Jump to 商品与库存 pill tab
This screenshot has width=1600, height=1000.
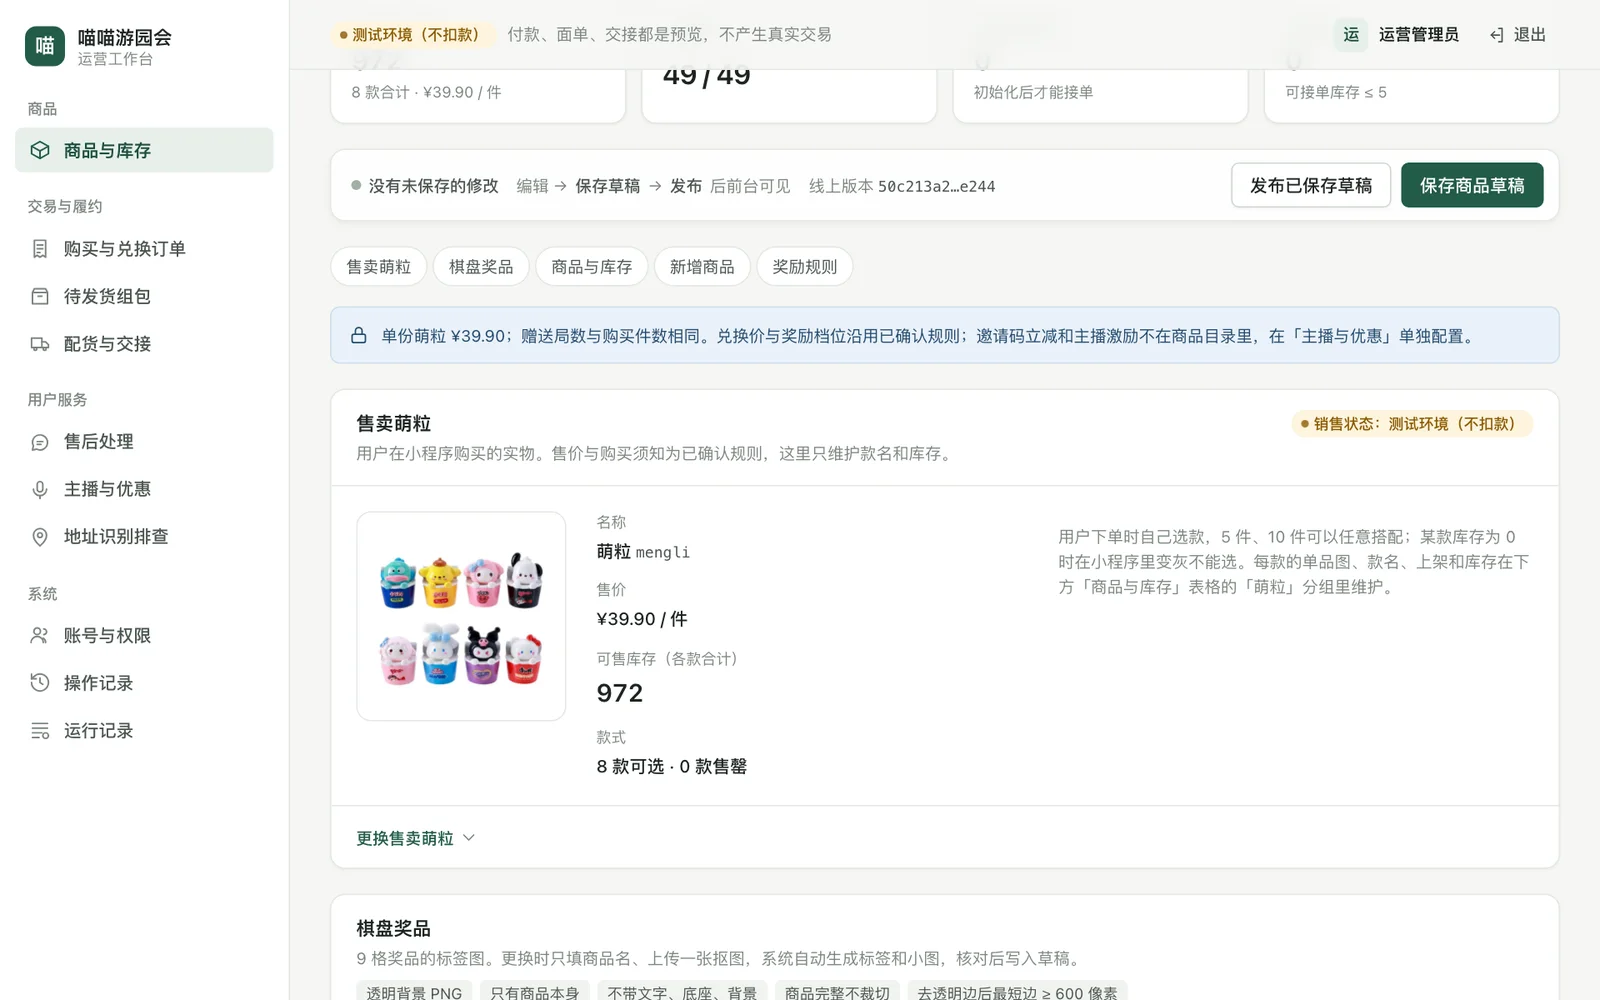click(x=592, y=267)
